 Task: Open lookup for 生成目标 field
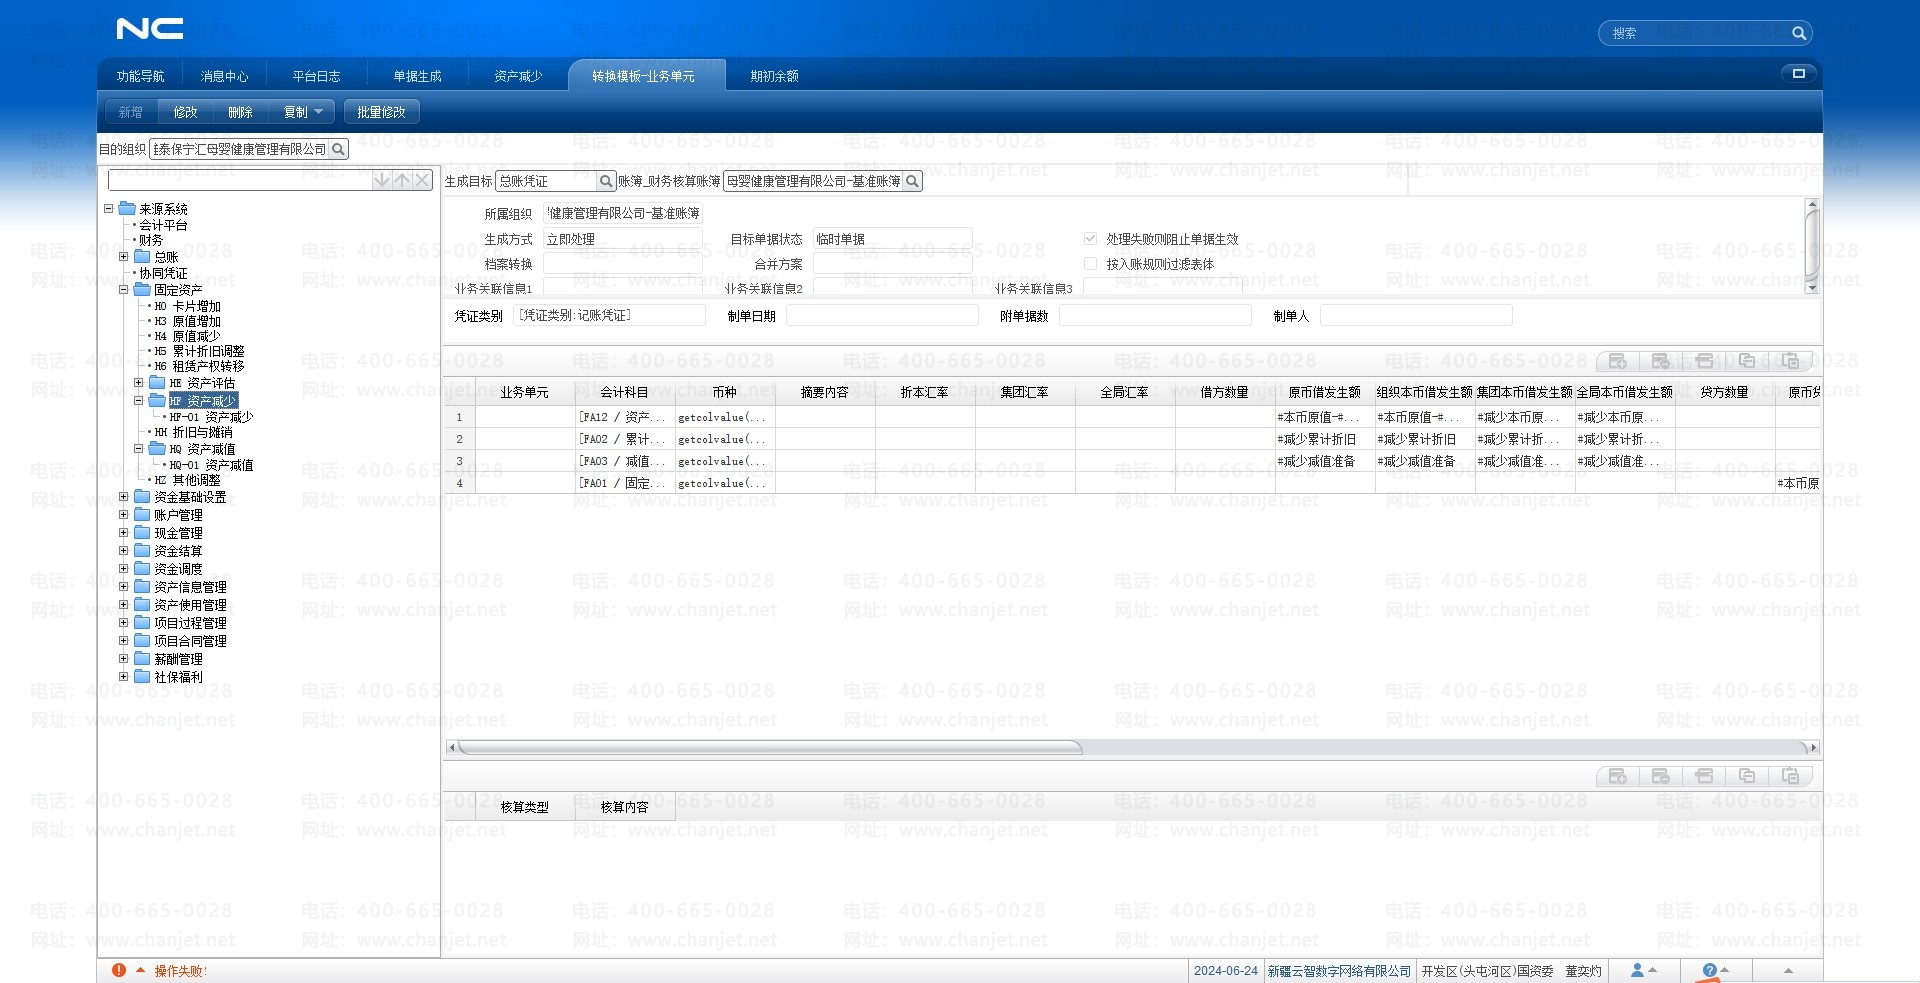click(x=605, y=181)
